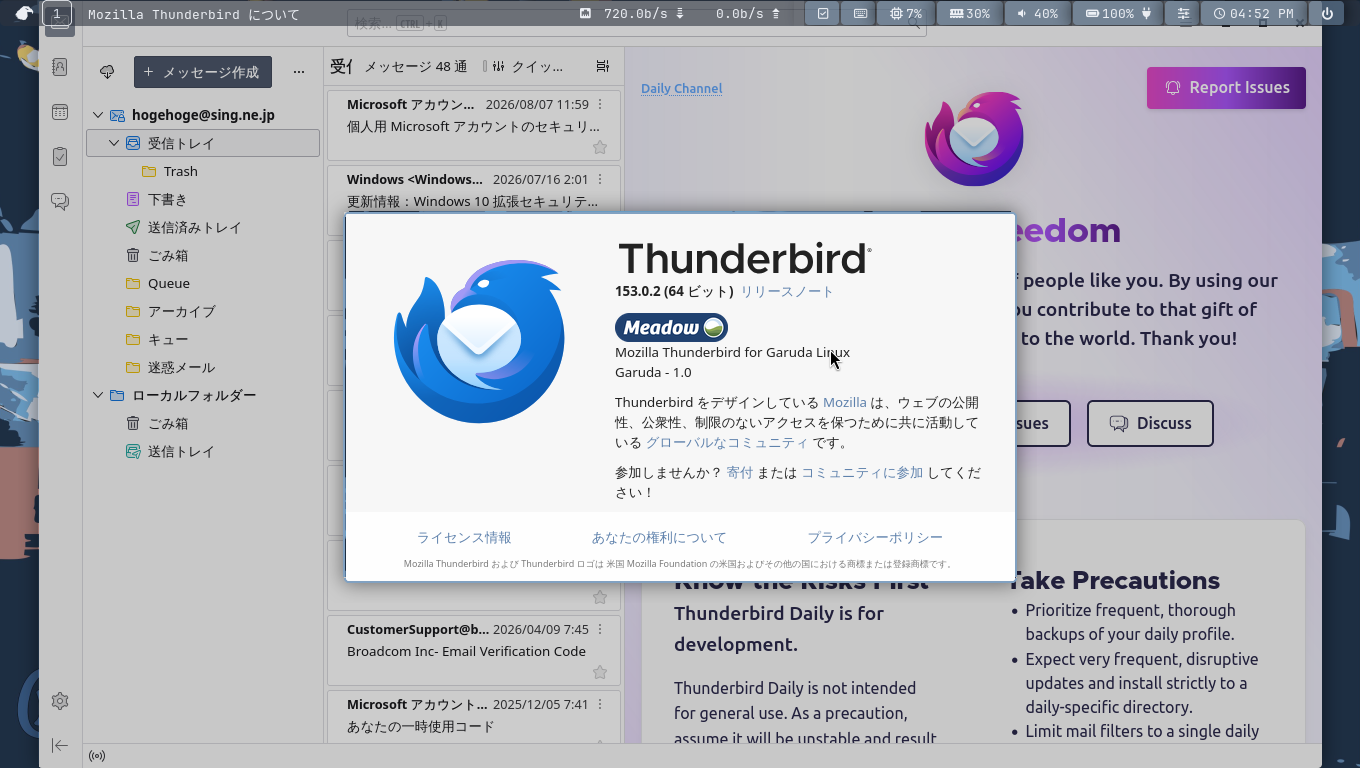Open the settings gear in spaces toolbar
The height and width of the screenshot is (768, 1360).
pyautogui.click(x=60, y=701)
